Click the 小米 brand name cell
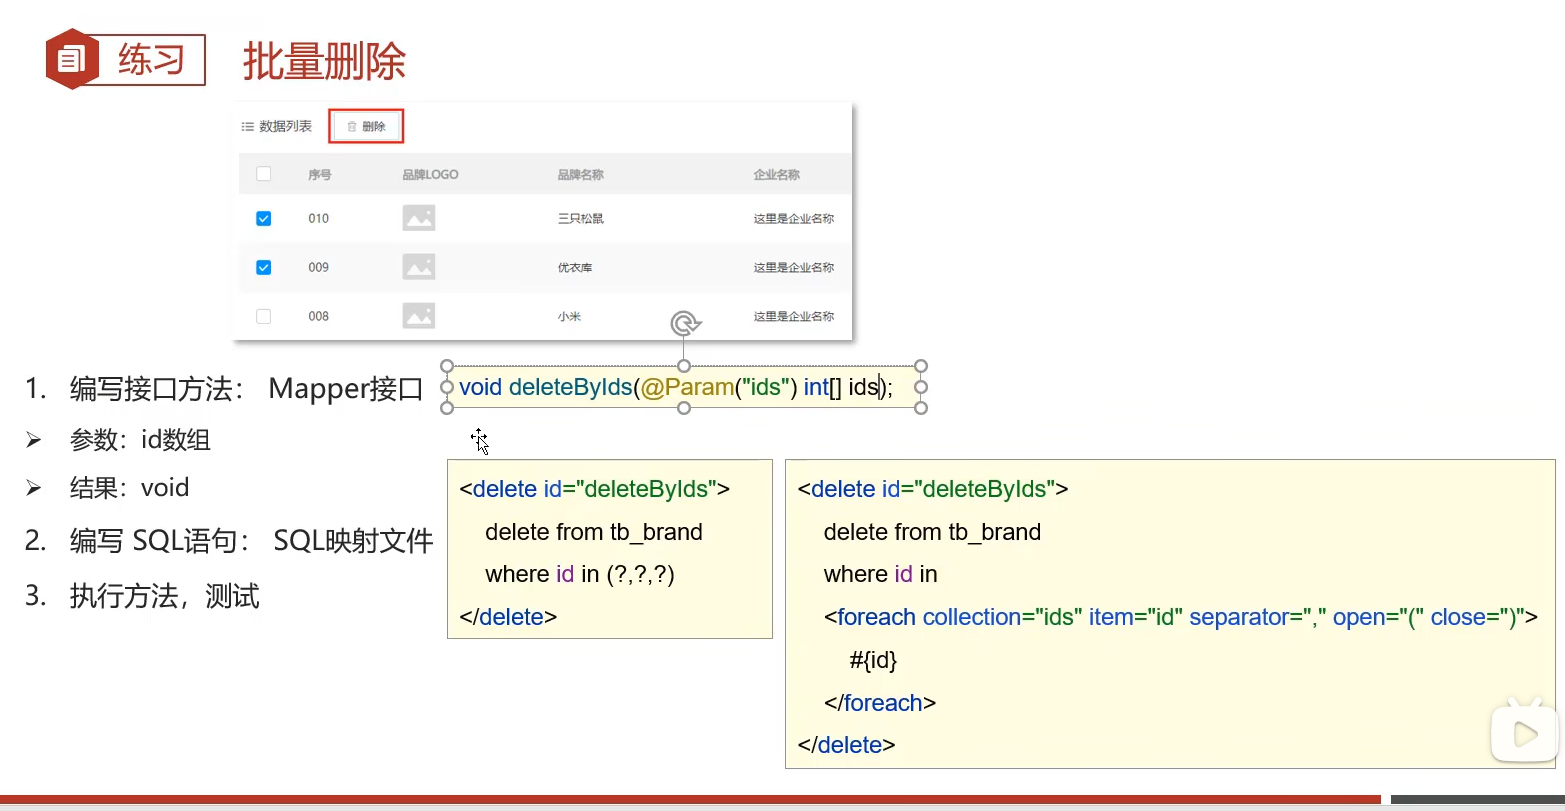Screen dimensions: 1565x811 pyautogui.click(x=569, y=316)
